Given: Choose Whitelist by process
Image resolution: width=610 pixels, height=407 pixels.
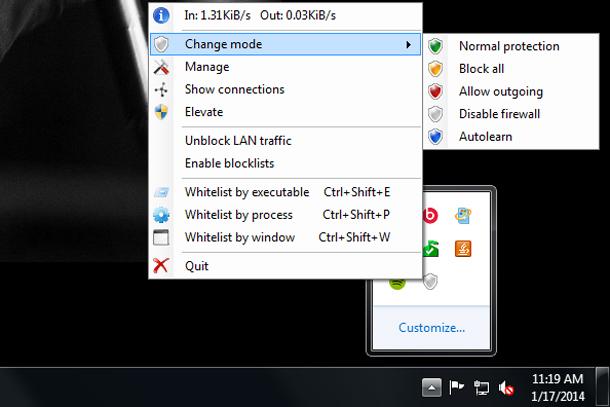Looking at the screenshot, I should tap(286, 215).
